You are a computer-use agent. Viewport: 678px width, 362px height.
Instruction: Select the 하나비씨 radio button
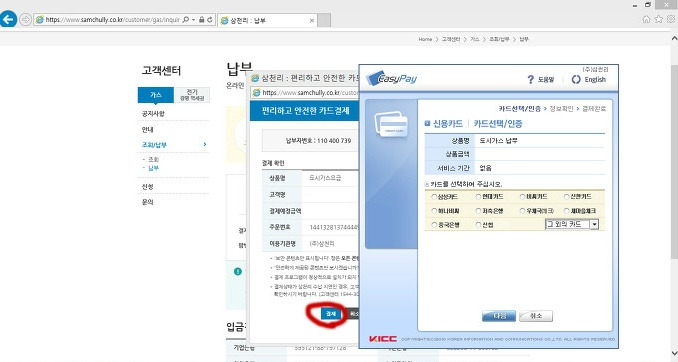(434, 211)
